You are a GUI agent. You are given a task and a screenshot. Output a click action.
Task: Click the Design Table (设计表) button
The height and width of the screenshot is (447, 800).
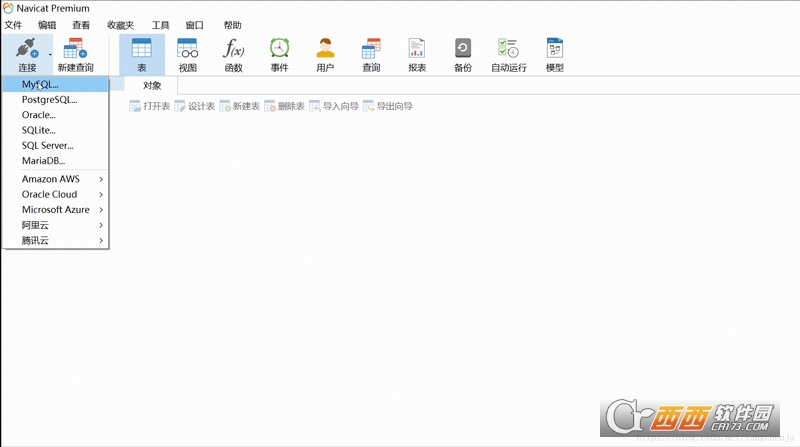coord(194,106)
